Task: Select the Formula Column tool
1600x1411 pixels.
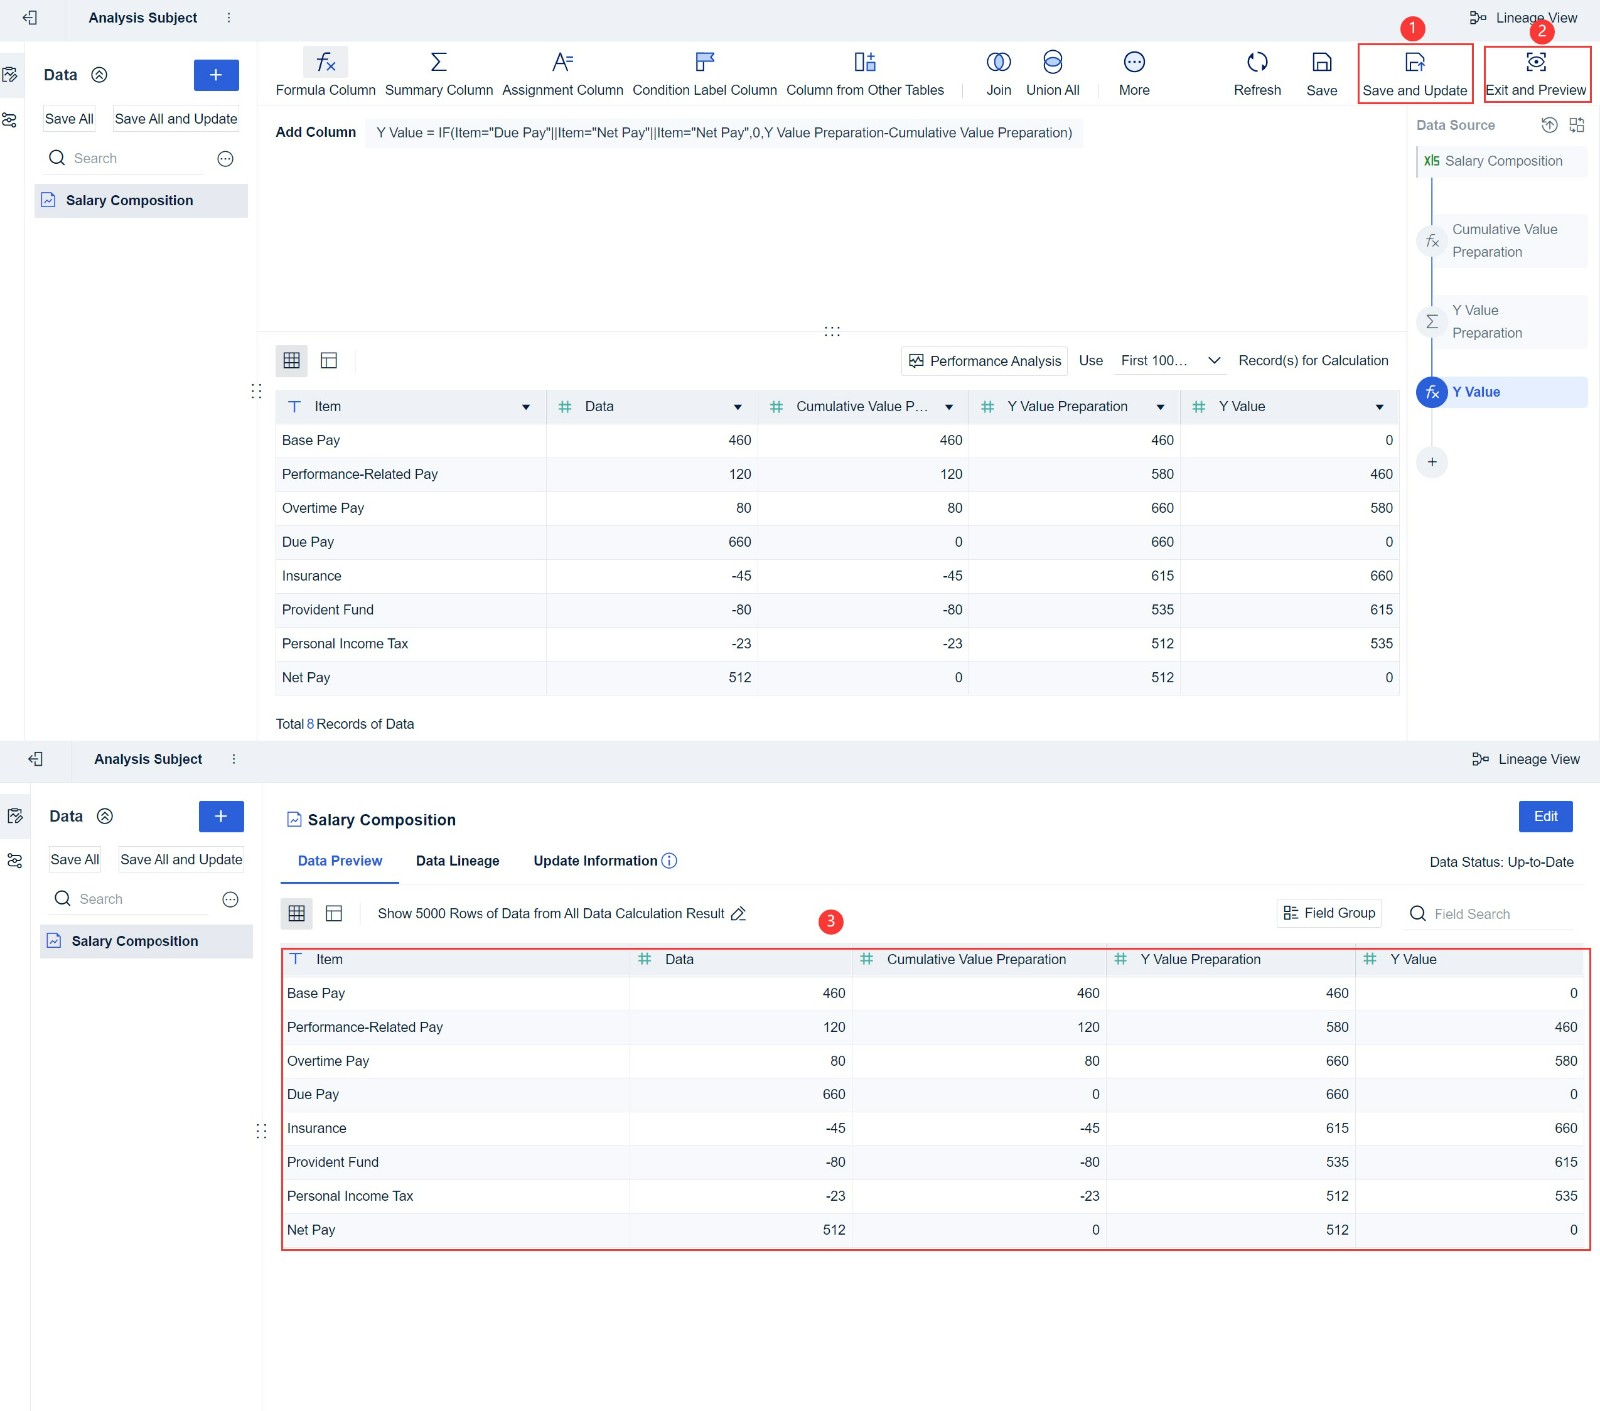Action: click(325, 72)
